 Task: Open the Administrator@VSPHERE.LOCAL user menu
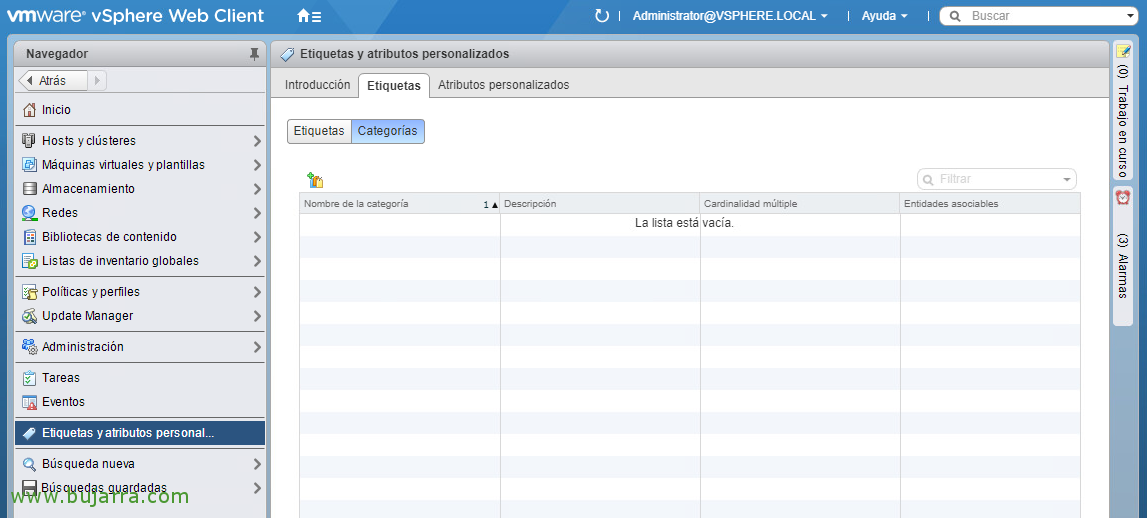(730, 16)
